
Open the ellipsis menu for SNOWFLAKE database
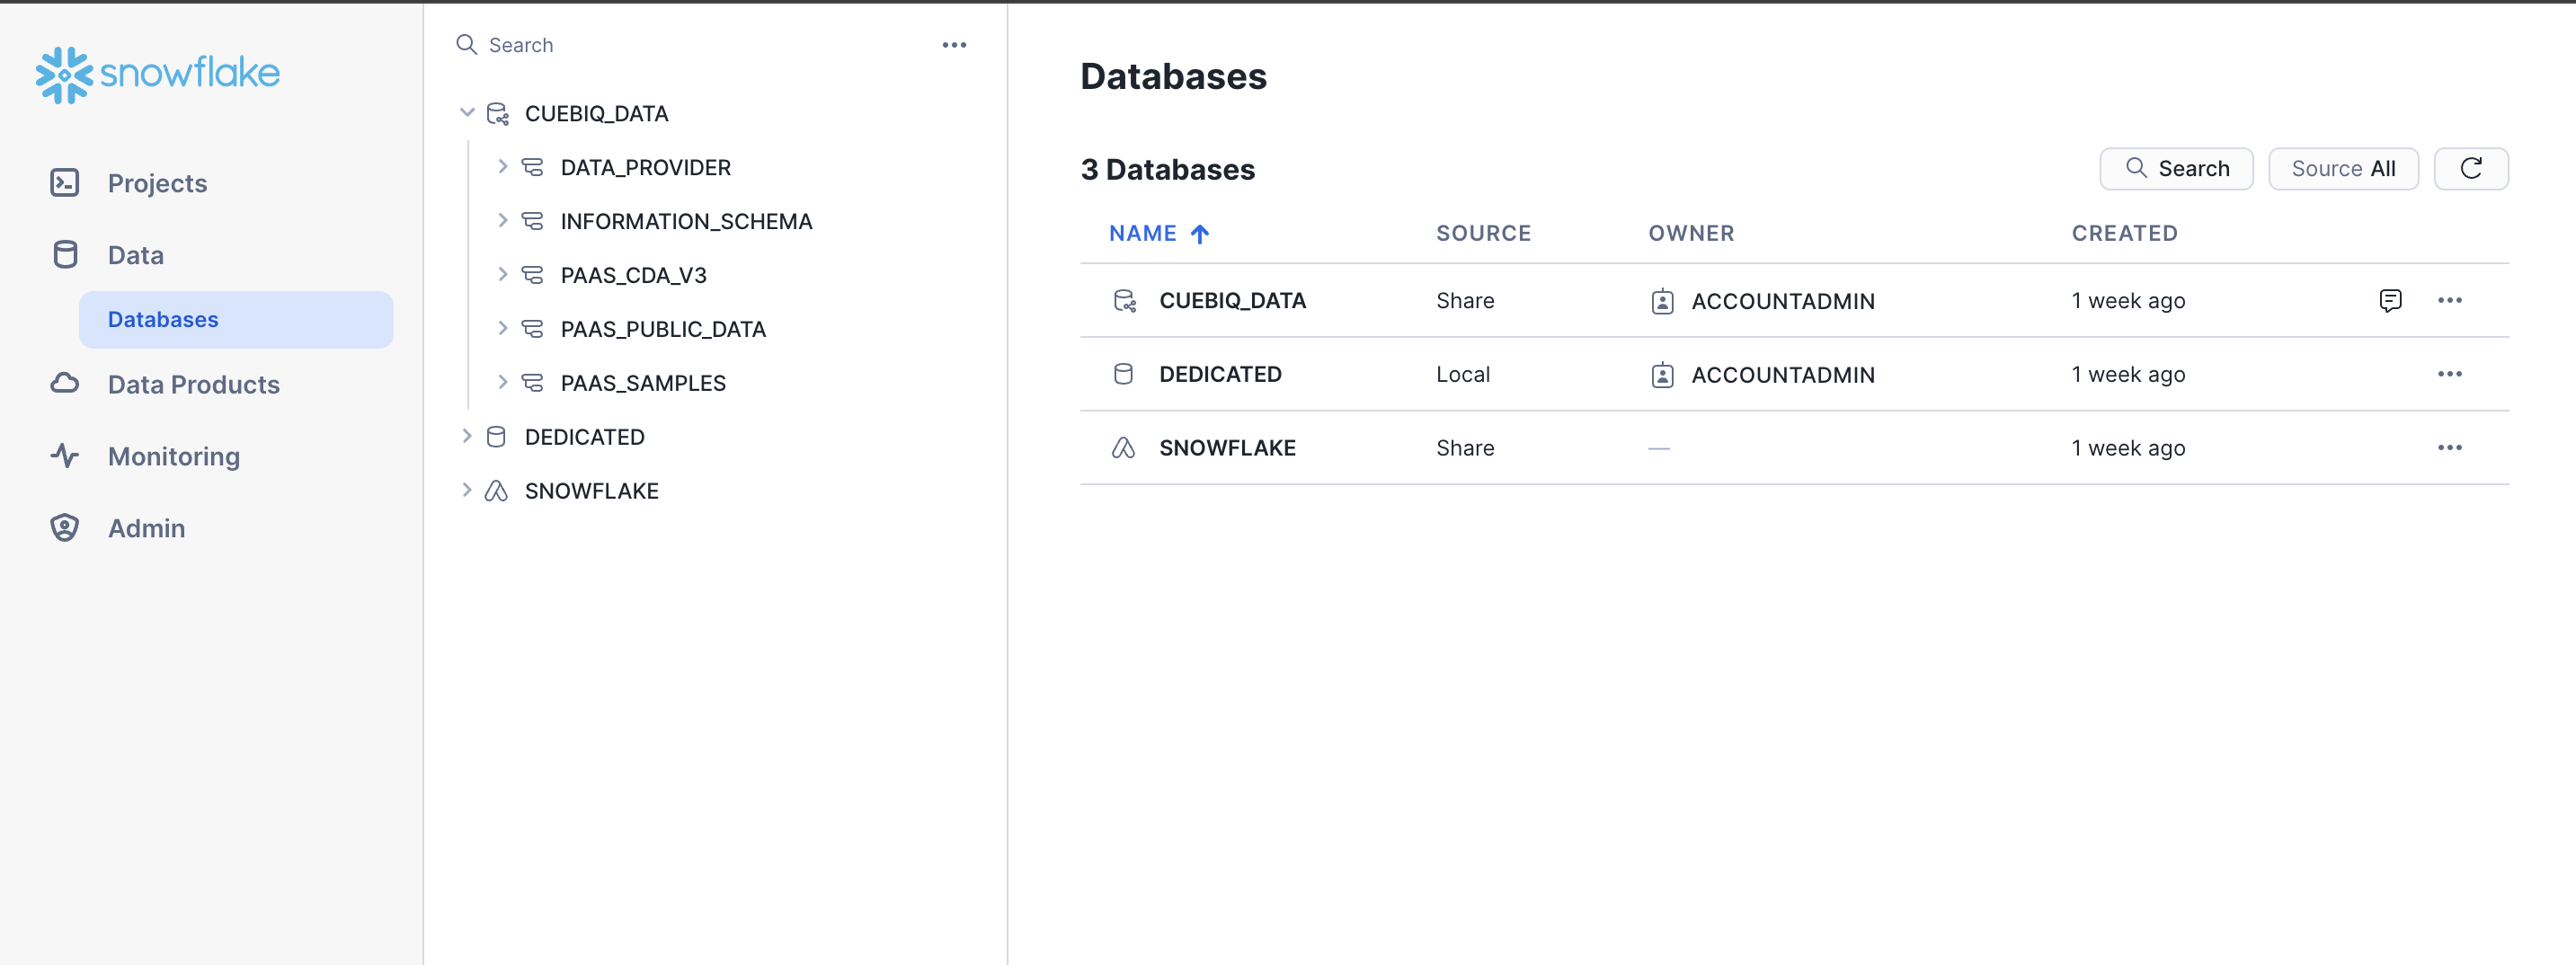point(2450,447)
